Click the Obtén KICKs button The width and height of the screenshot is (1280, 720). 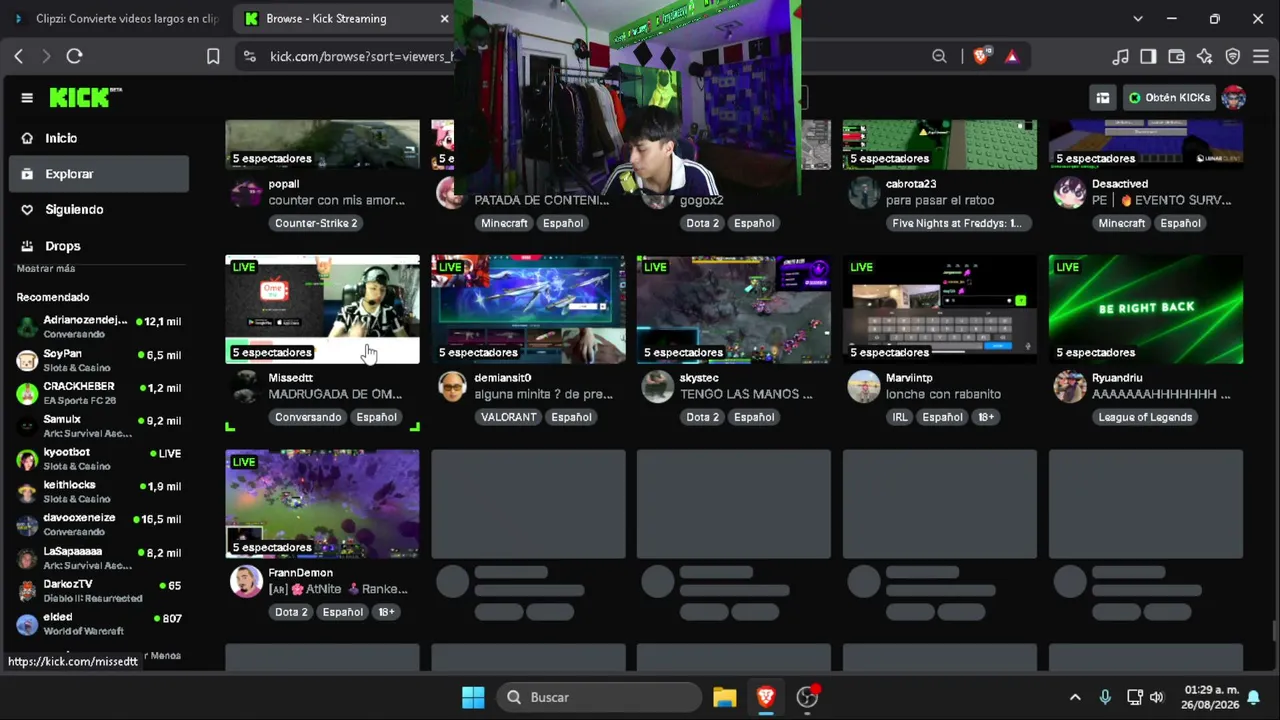pyautogui.click(x=1168, y=98)
